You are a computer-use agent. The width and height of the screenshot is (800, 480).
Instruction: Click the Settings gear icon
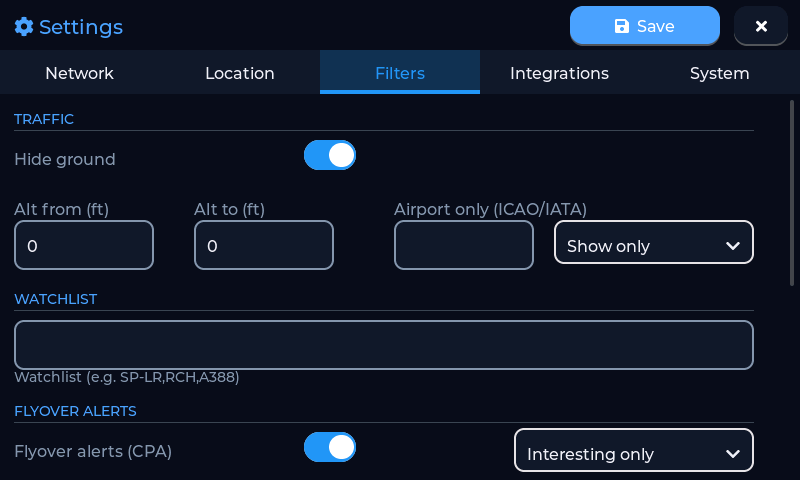[23, 27]
